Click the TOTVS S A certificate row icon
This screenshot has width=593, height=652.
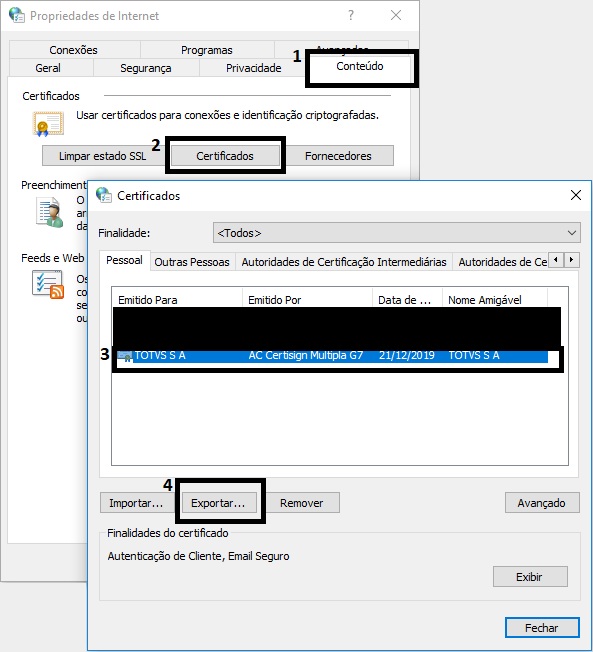(x=124, y=356)
